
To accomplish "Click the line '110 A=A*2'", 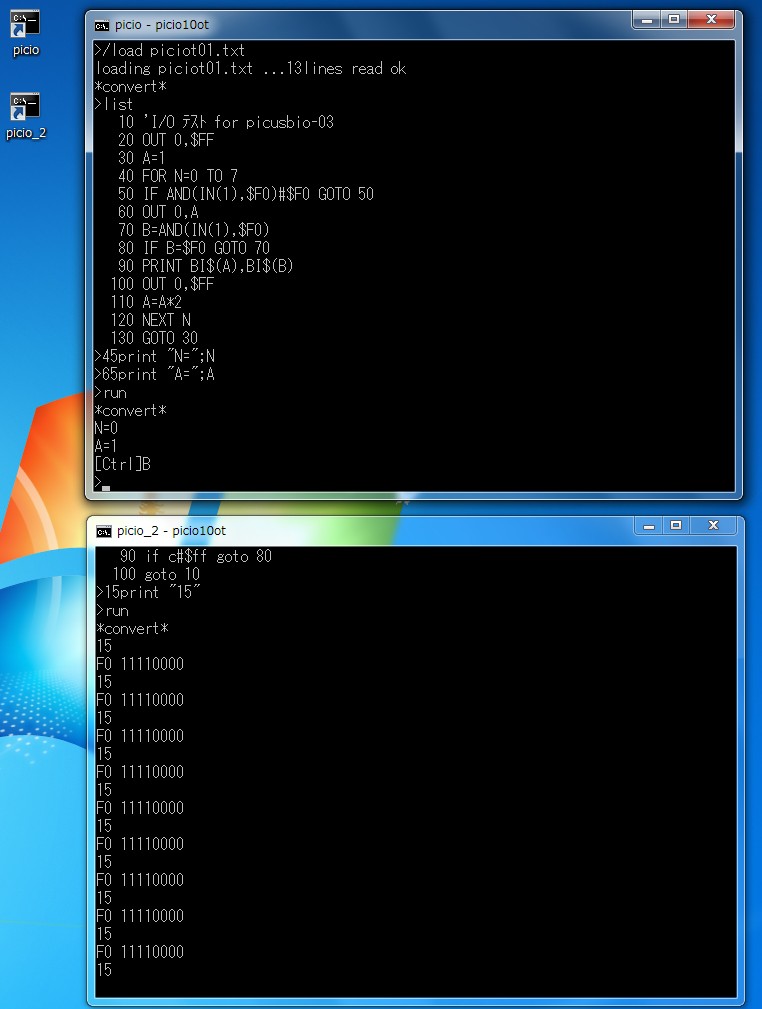I will coord(146,302).
